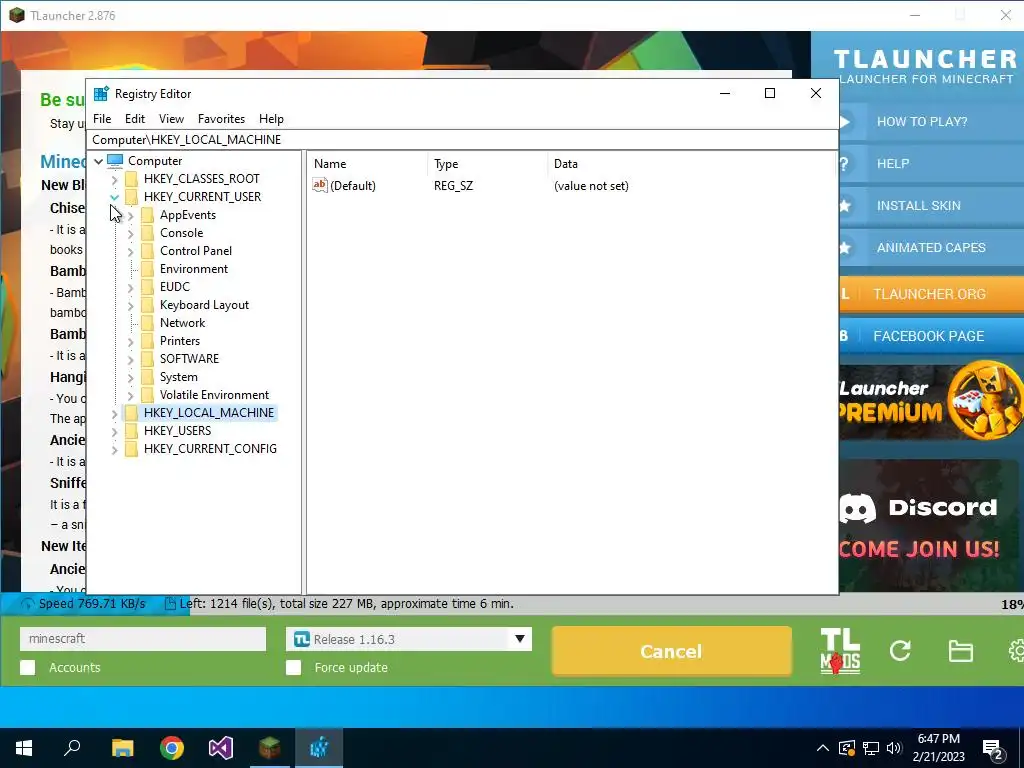1024x768 pixels.
Task: Open the TL Mods icon in TLauncher
Action: (x=840, y=650)
